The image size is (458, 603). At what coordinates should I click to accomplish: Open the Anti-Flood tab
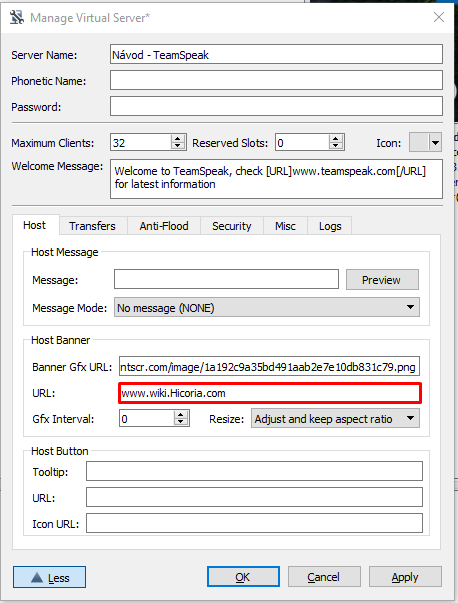pos(164,226)
